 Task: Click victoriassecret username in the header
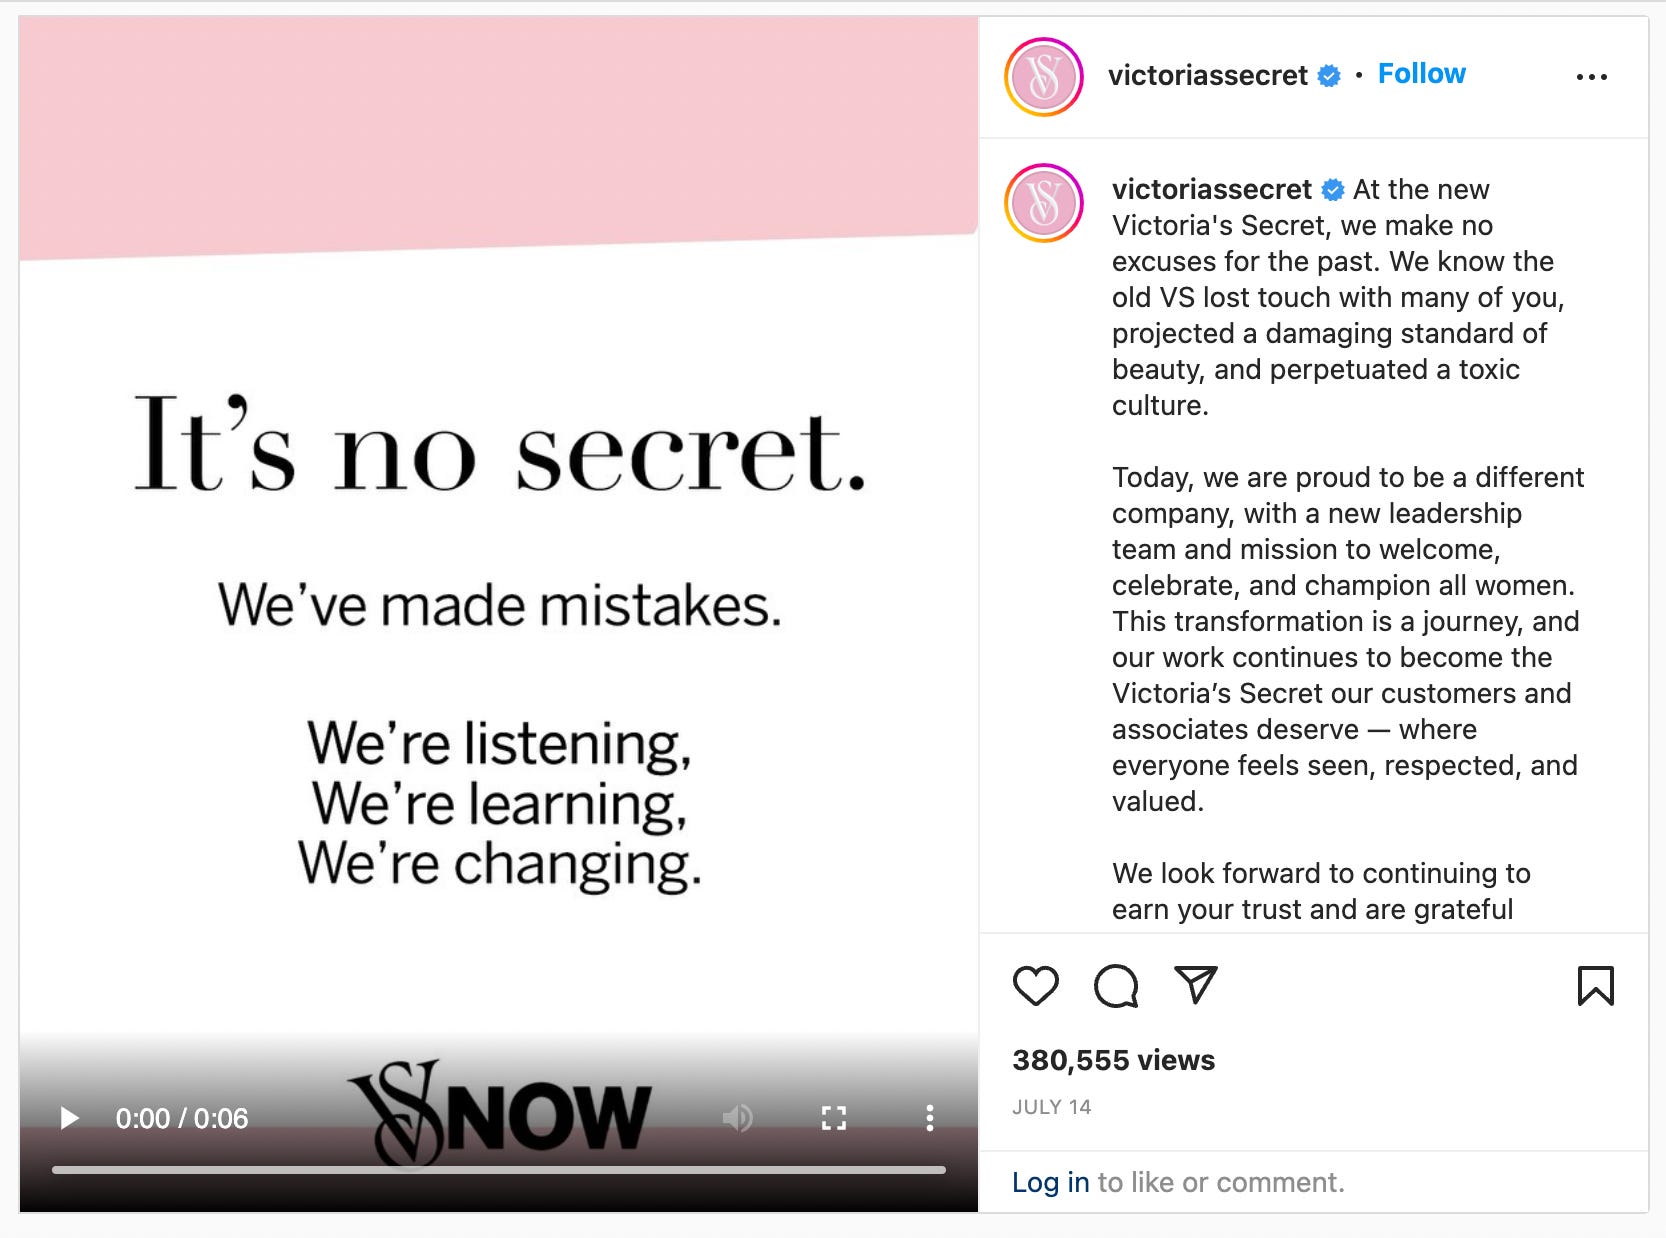(x=1207, y=75)
